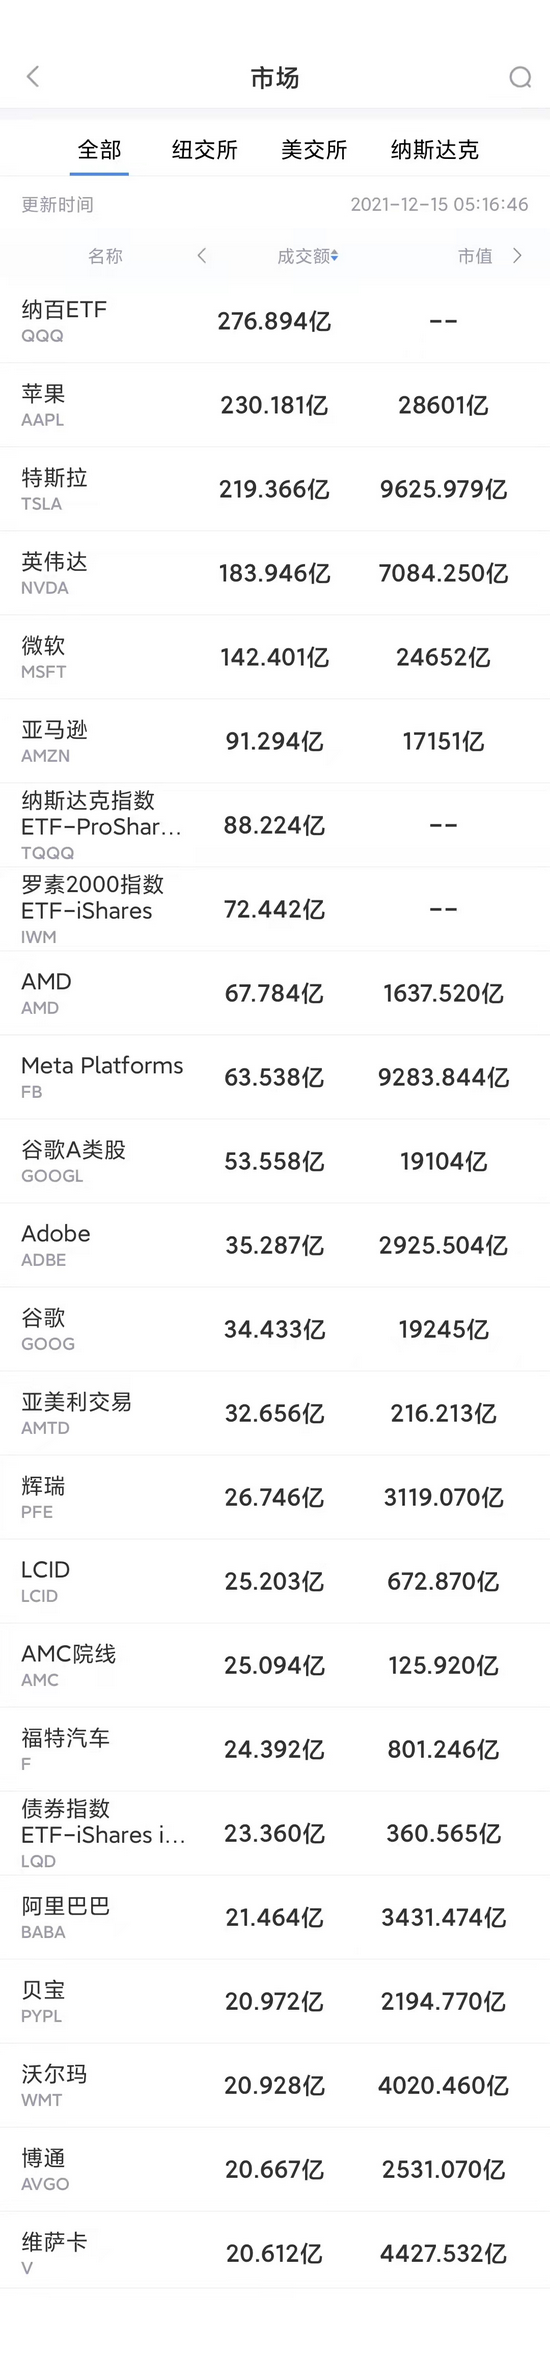Click the 名称 column header

pos(105,256)
